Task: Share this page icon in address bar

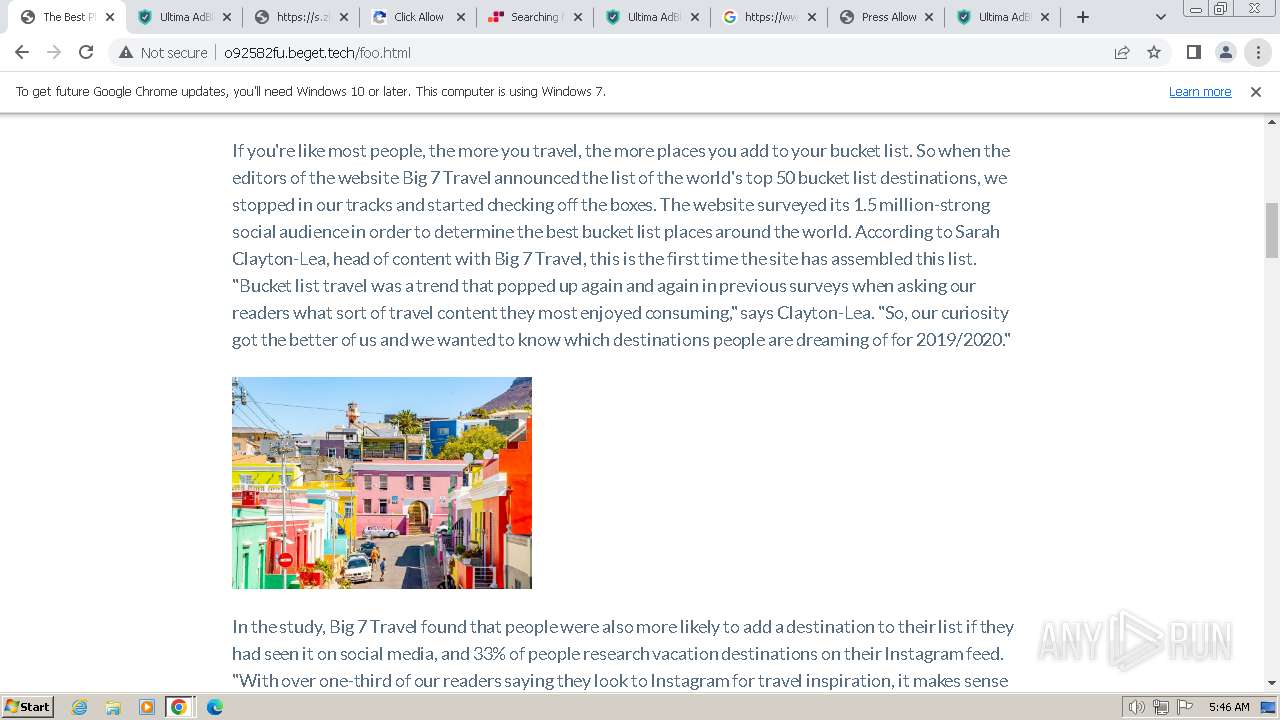Action: (x=1122, y=53)
